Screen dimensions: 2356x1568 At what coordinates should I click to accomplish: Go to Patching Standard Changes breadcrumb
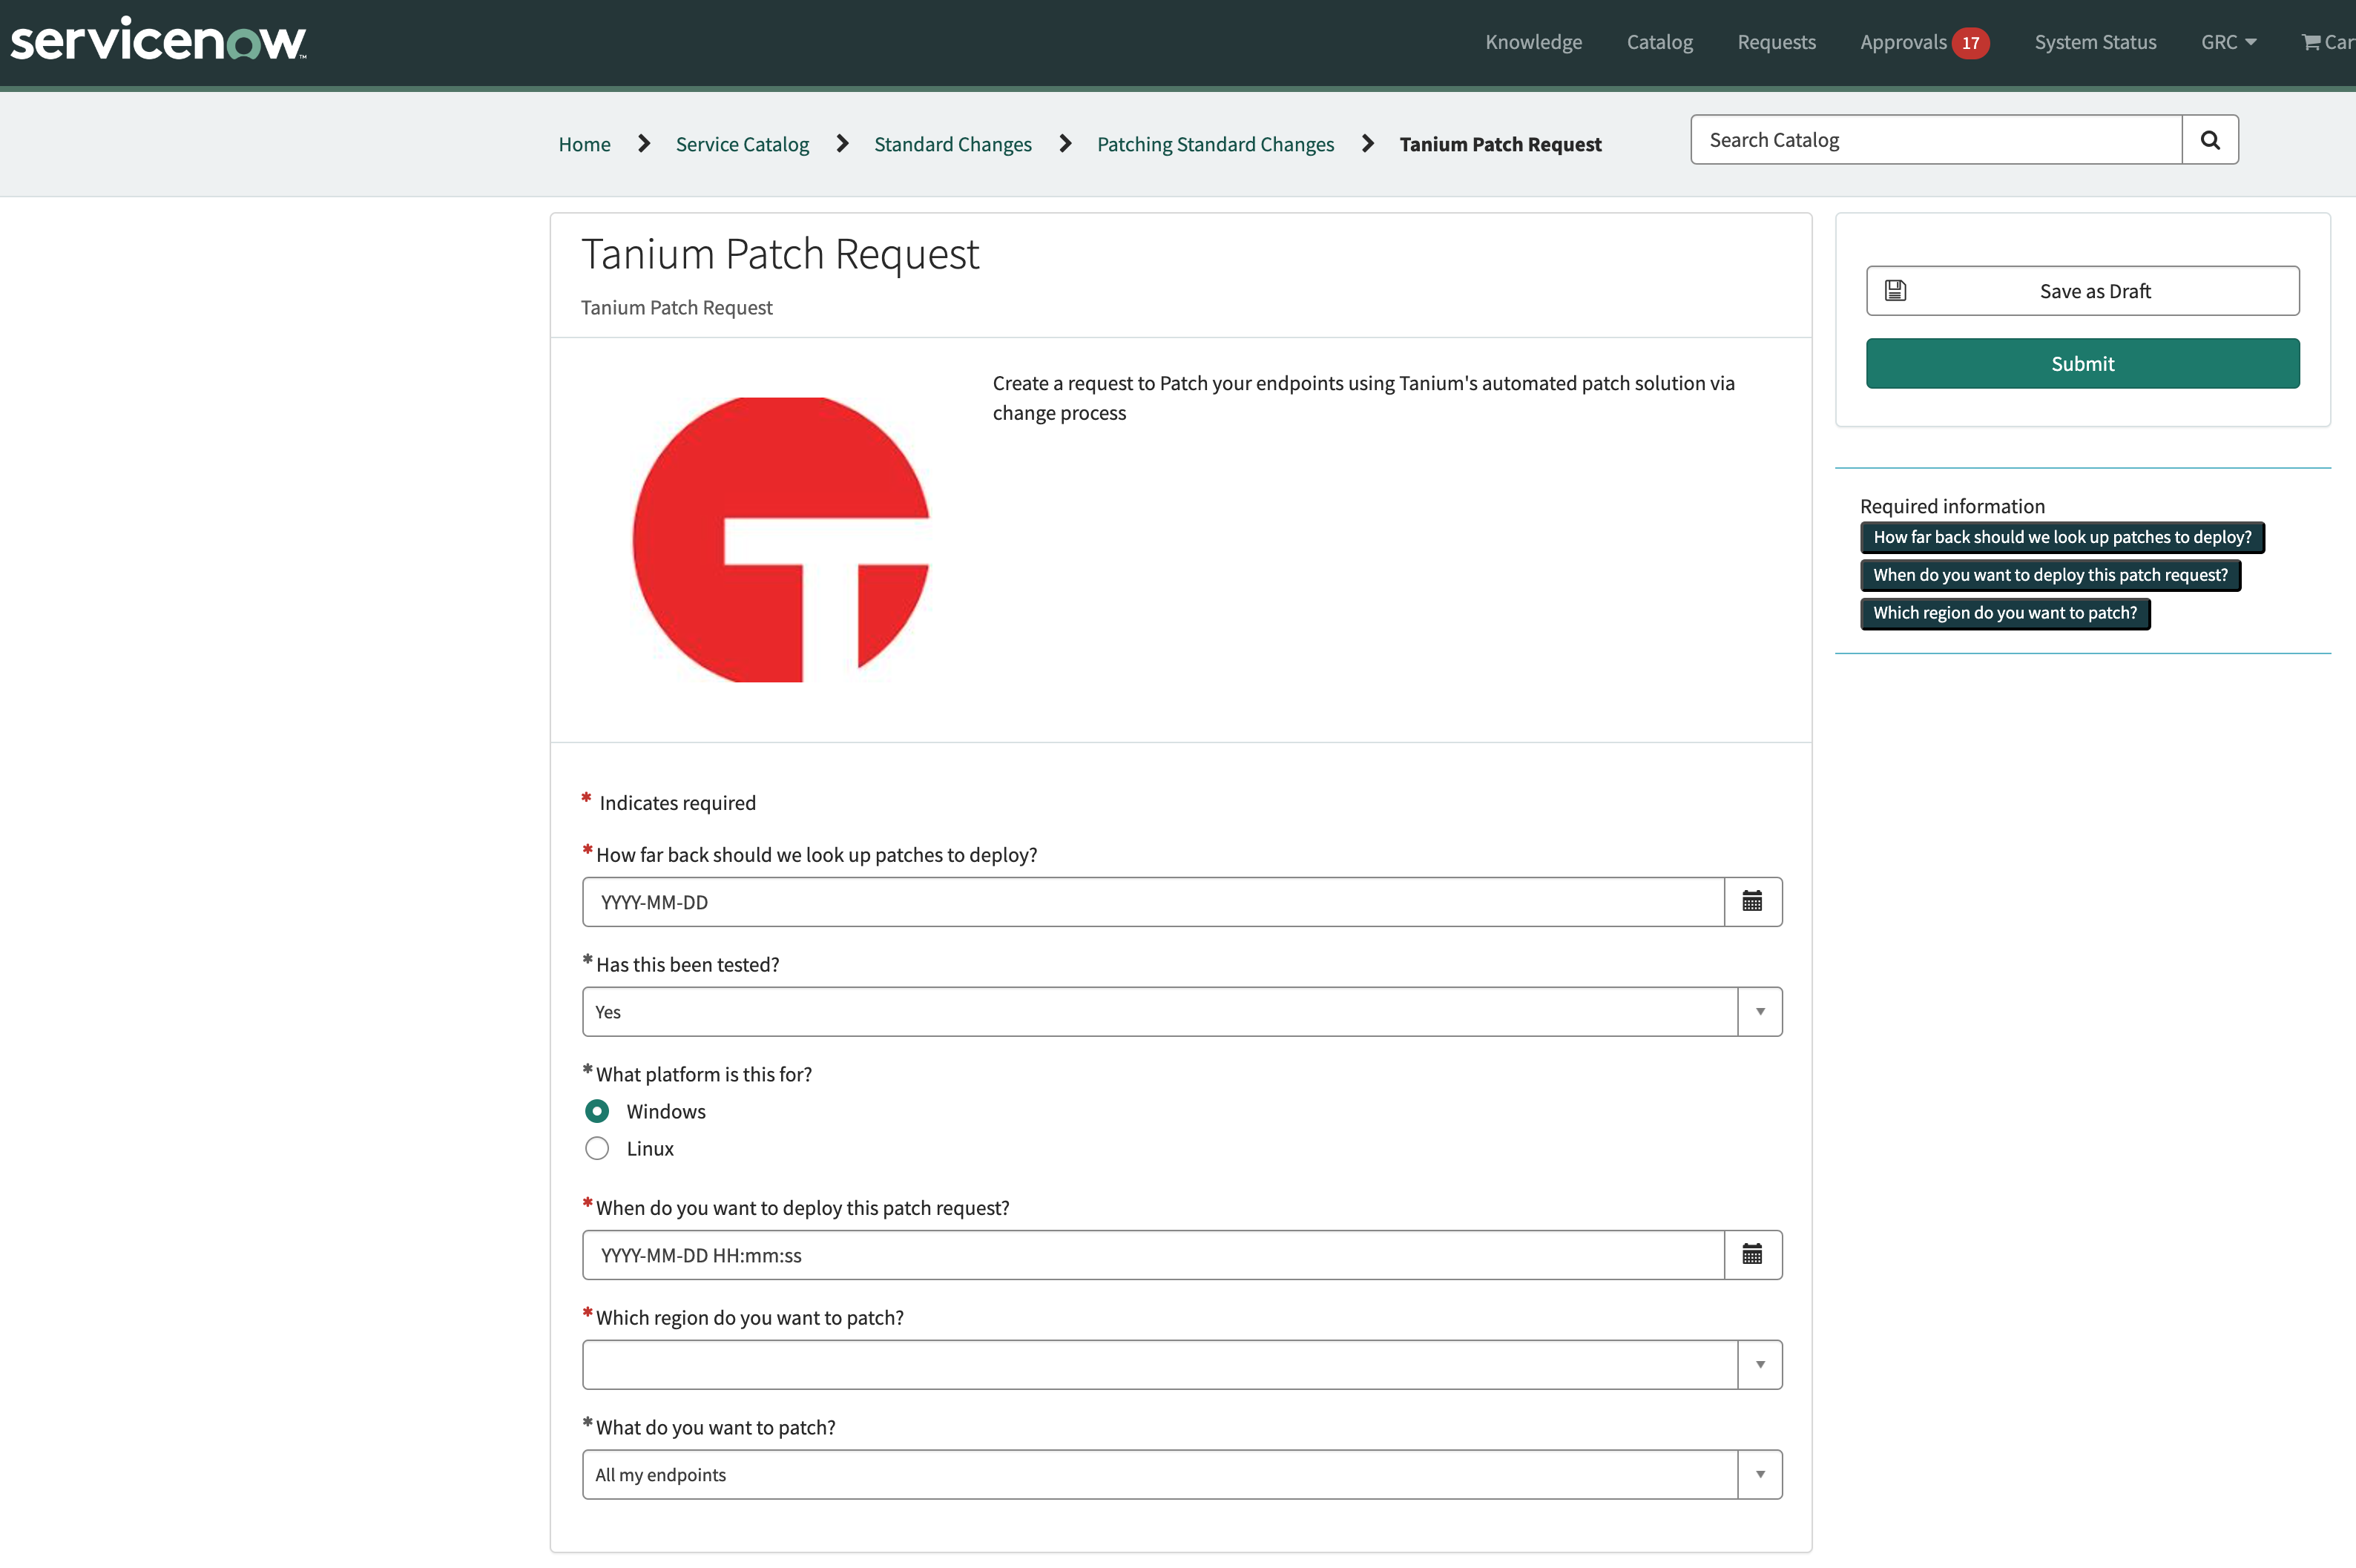coord(1215,144)
